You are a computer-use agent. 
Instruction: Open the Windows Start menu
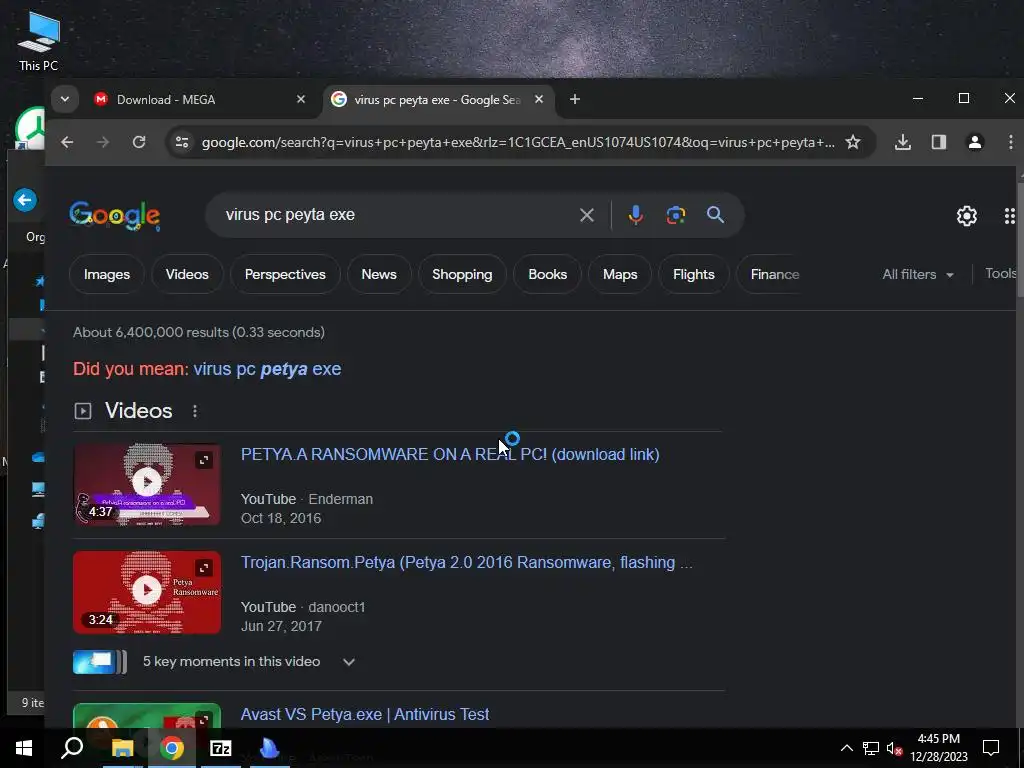click(x=24, y=748)
